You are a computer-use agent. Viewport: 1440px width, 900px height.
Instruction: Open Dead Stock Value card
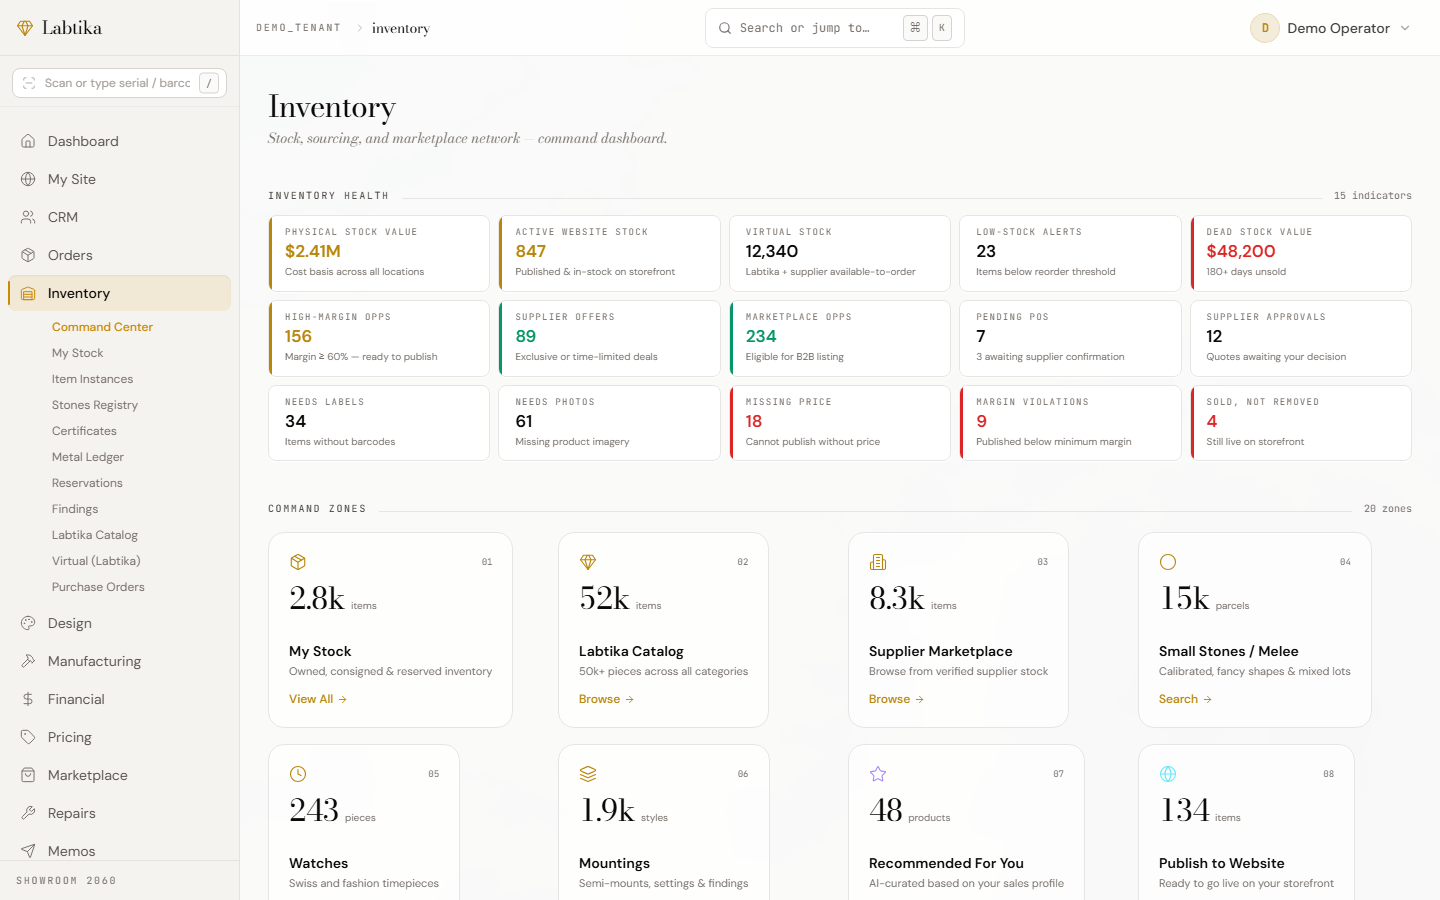pos(1301,253)
